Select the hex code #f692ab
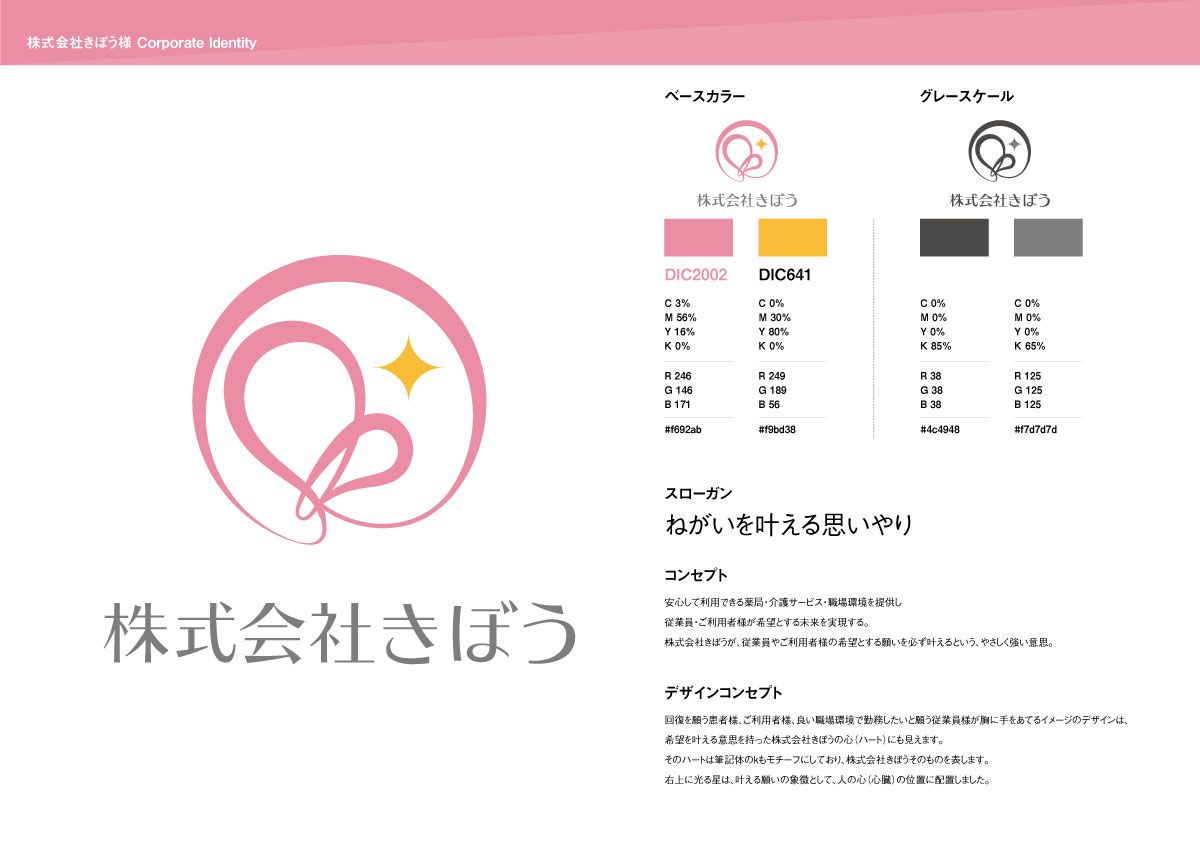Image resolution: width=1200 pixels, height=848 pixels. pyautogui.click(x=683, y=429)
